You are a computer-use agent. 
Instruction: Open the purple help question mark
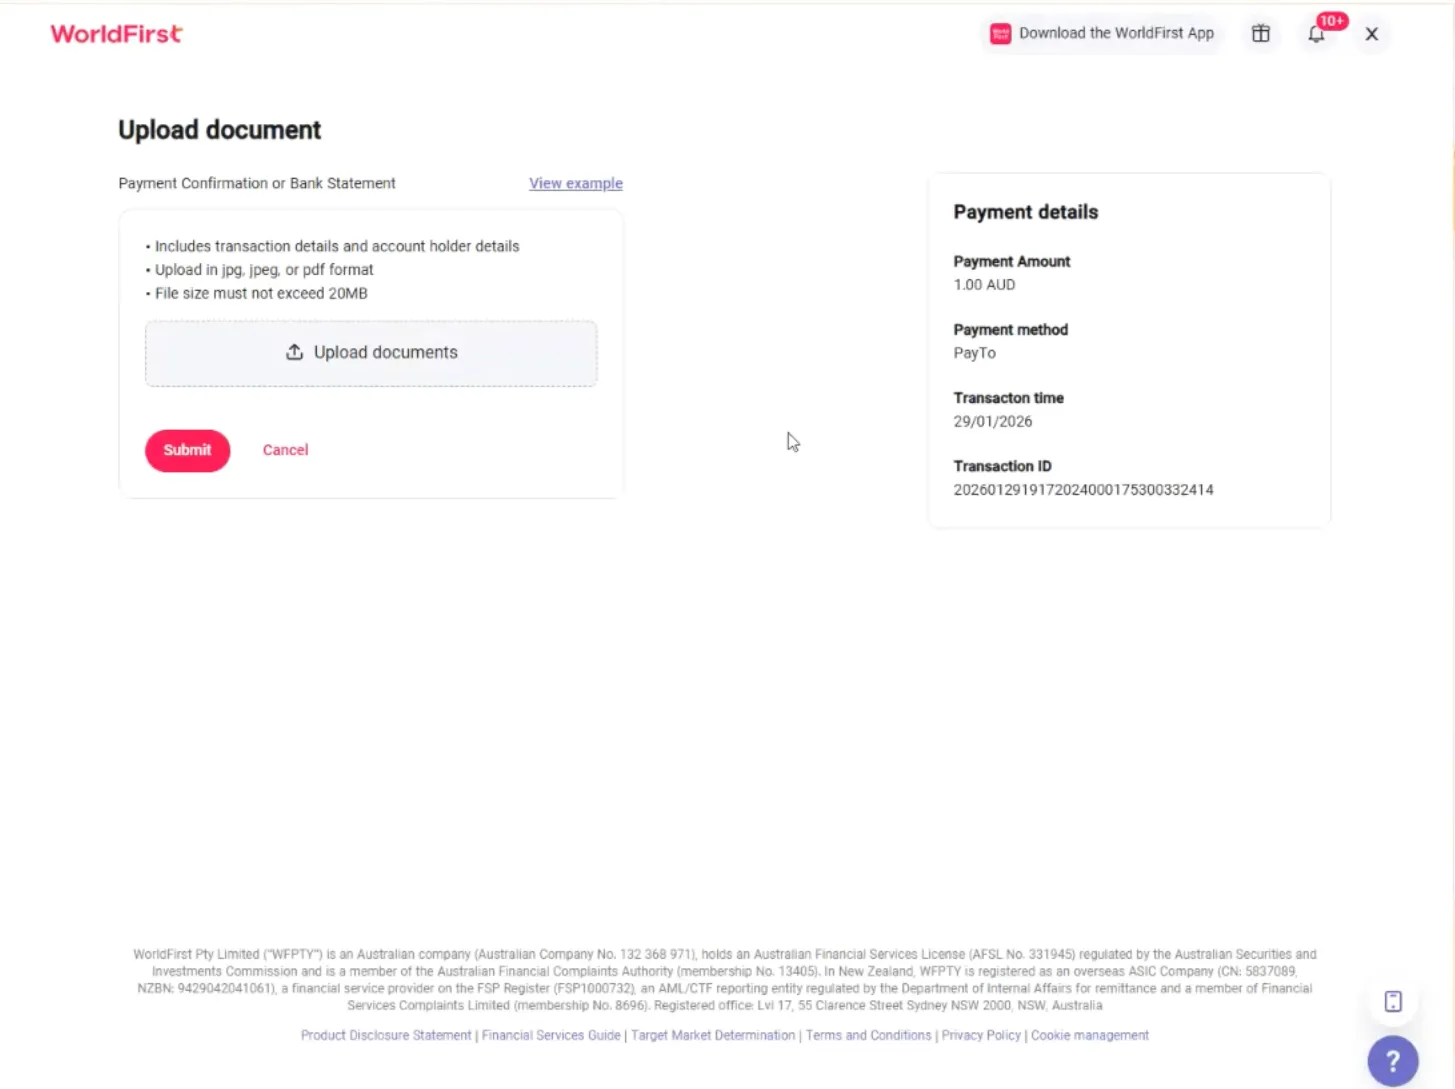[1392, 1060]
